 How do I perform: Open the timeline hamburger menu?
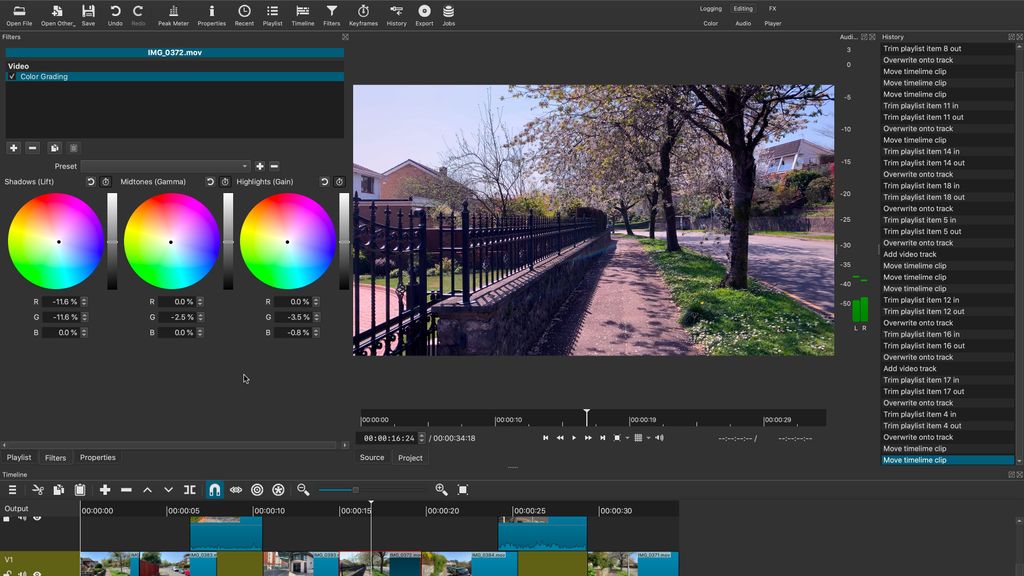pyautogui.click(x=13, y=490)
